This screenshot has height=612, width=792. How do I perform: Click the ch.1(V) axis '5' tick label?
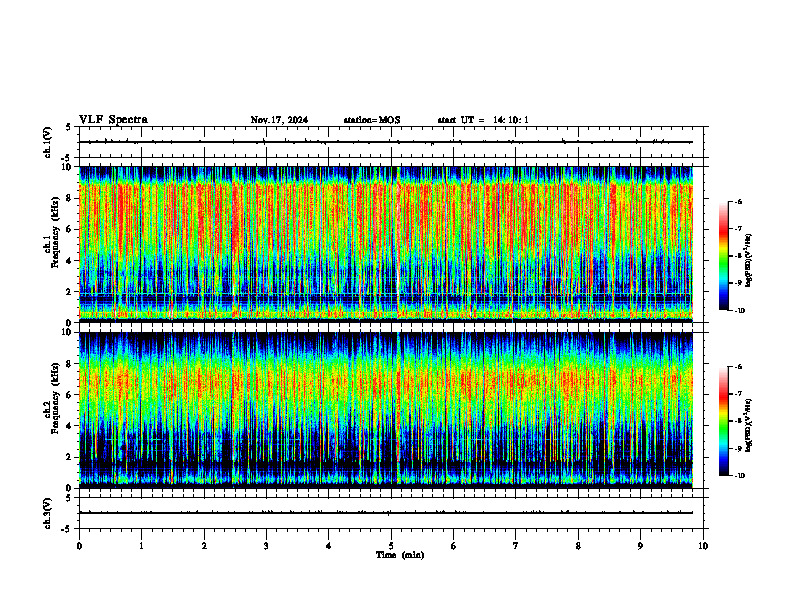tap(68, 127)
